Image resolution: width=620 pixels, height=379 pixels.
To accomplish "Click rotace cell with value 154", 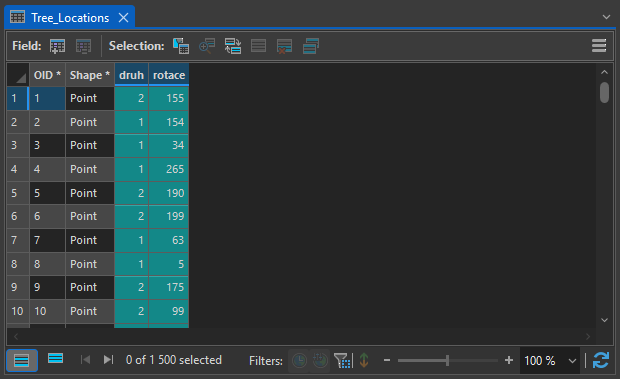I will pyautogui.click(x=169, y=122).
